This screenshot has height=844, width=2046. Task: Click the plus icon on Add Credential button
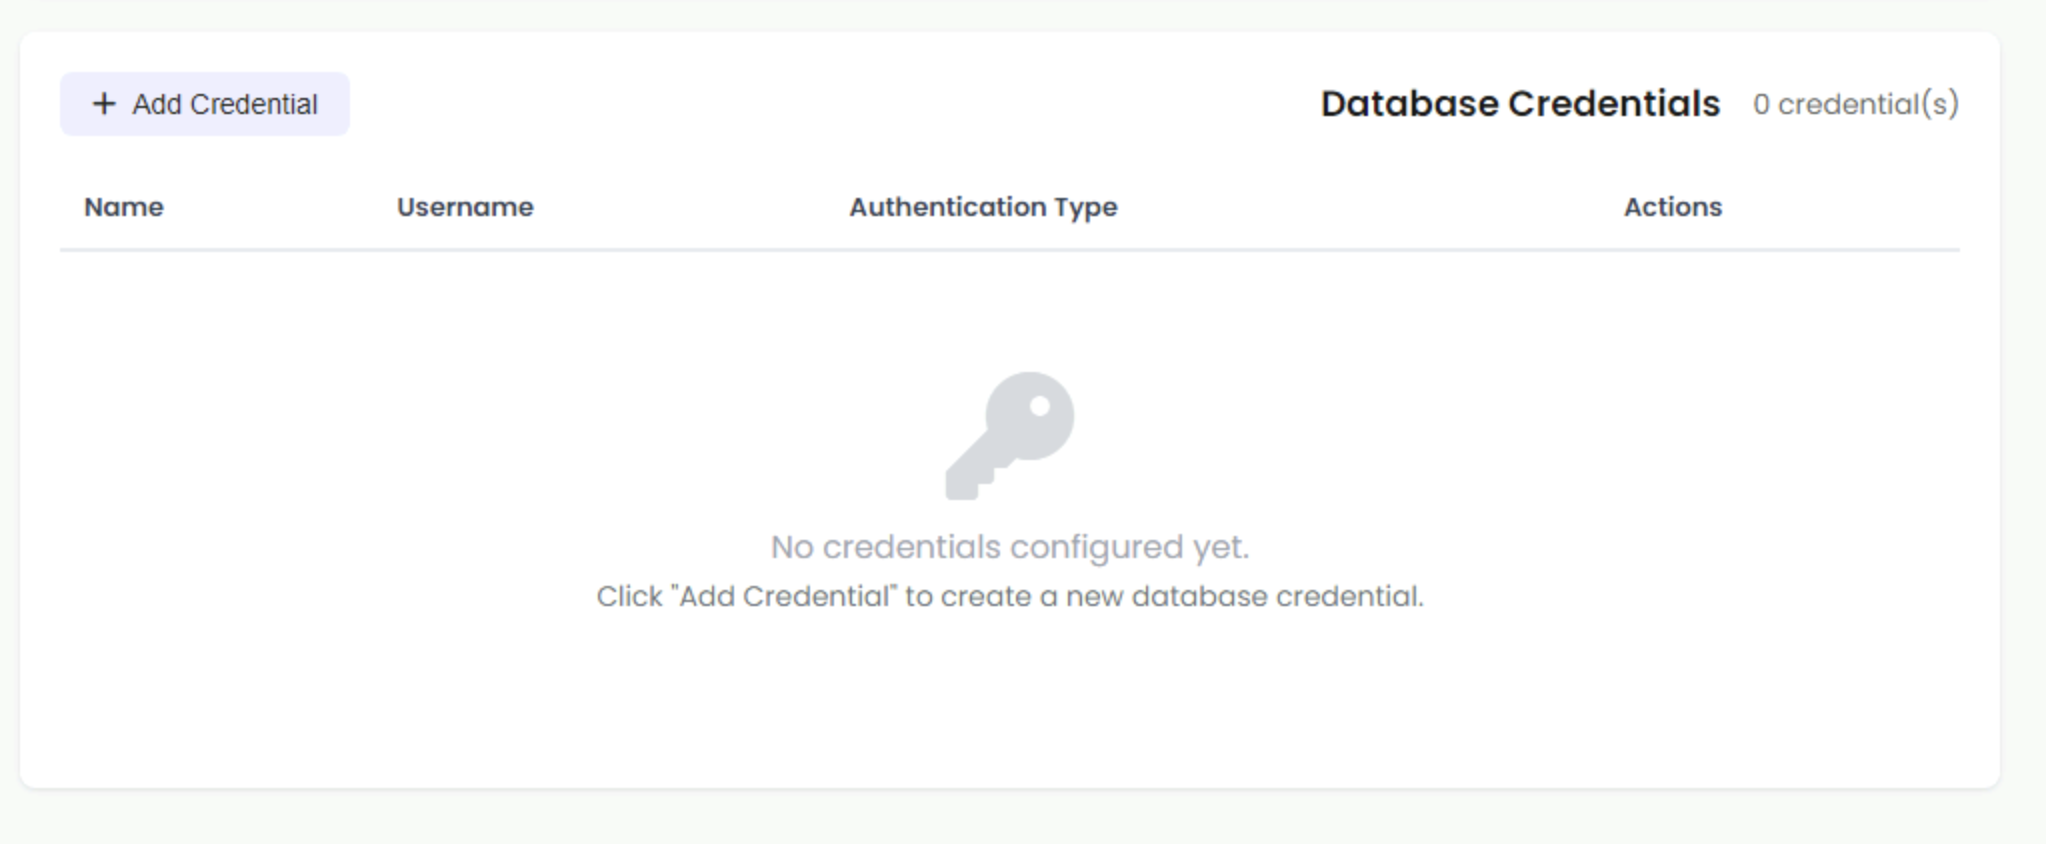coord(103,102)
